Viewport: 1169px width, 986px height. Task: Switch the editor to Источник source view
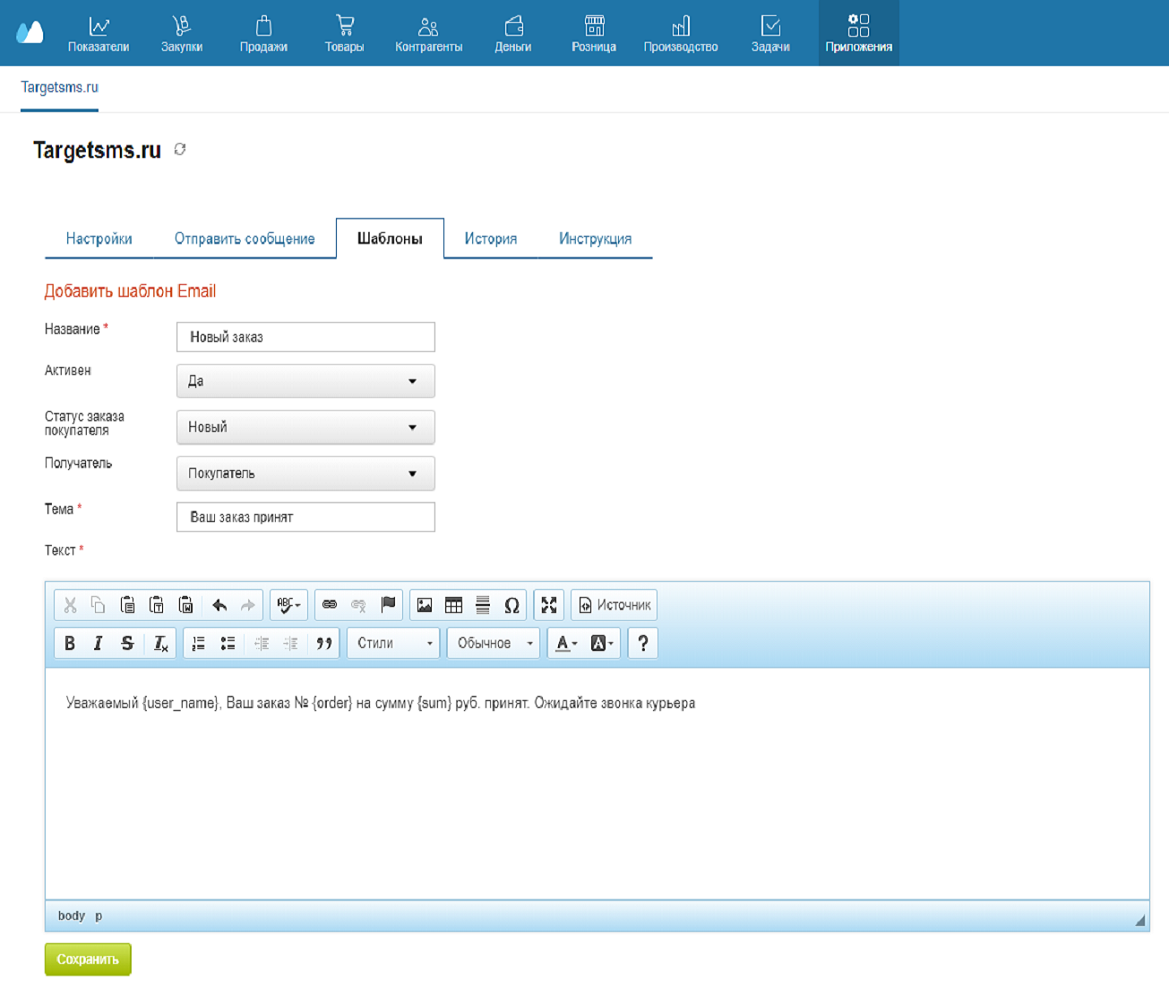[615, 604]
